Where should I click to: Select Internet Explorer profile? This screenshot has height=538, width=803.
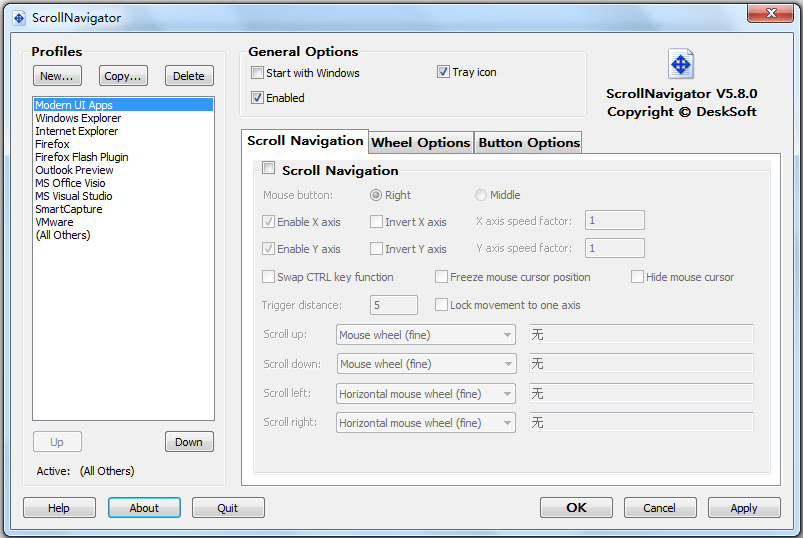coord(123,131)
